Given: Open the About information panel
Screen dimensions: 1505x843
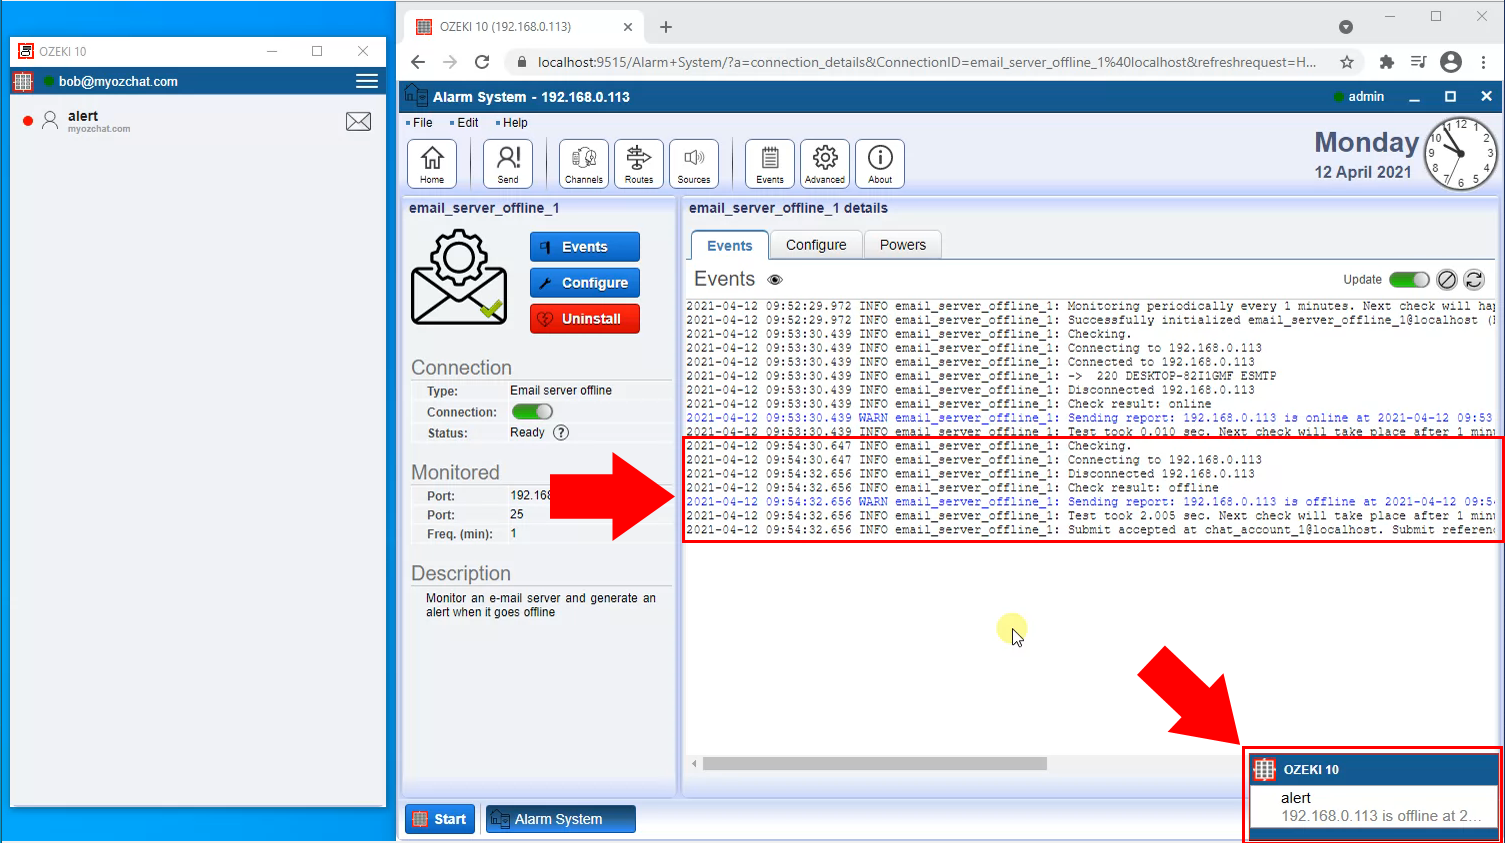Looking at the screenshot, I should 879,163.
